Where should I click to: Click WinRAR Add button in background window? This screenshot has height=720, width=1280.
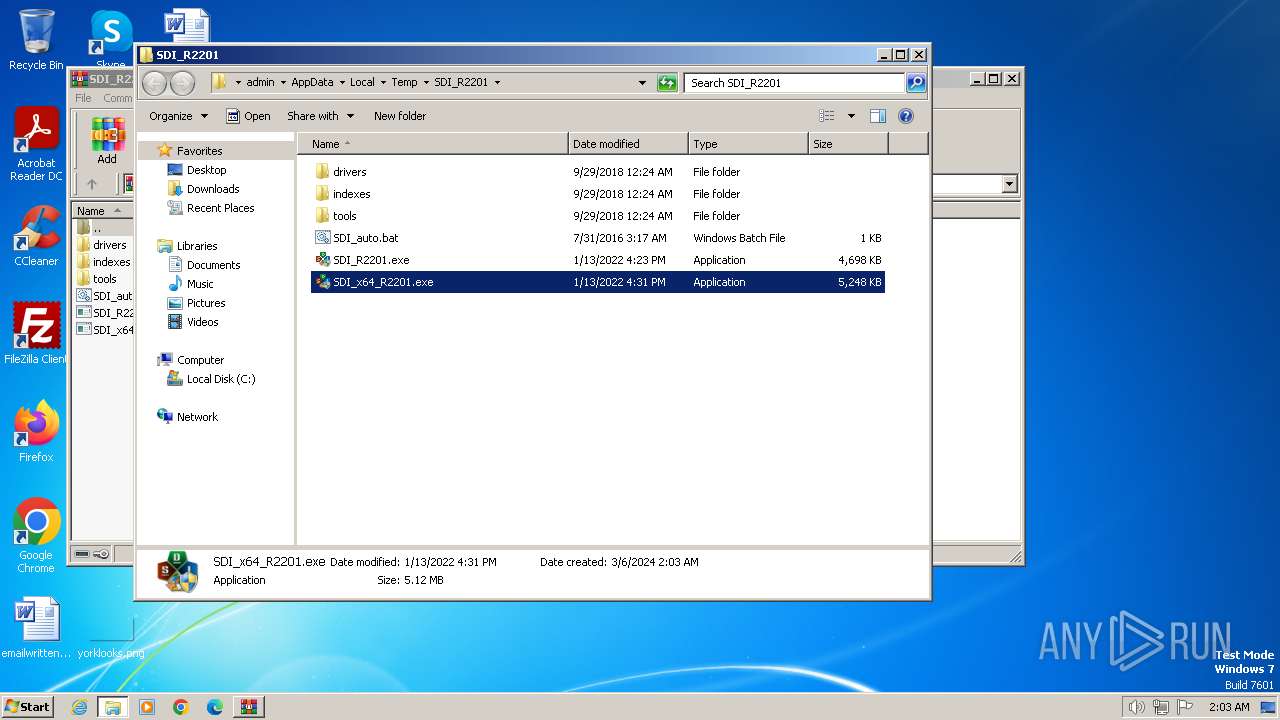(107, 140)
